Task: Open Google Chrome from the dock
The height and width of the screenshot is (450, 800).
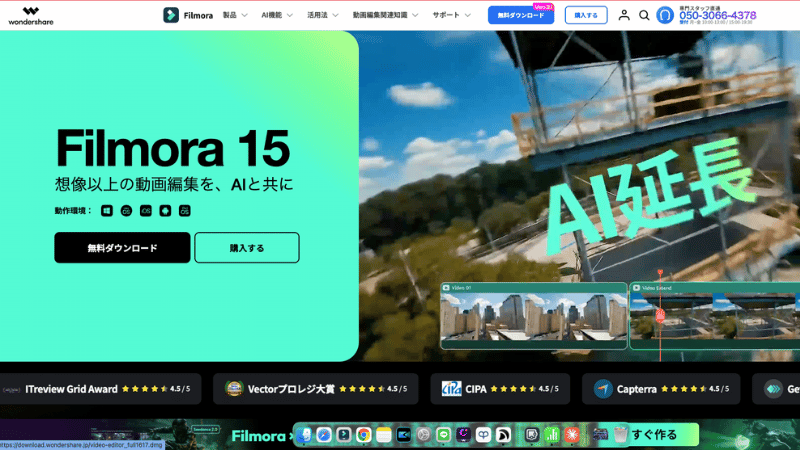Action: (x=364, y=435)
